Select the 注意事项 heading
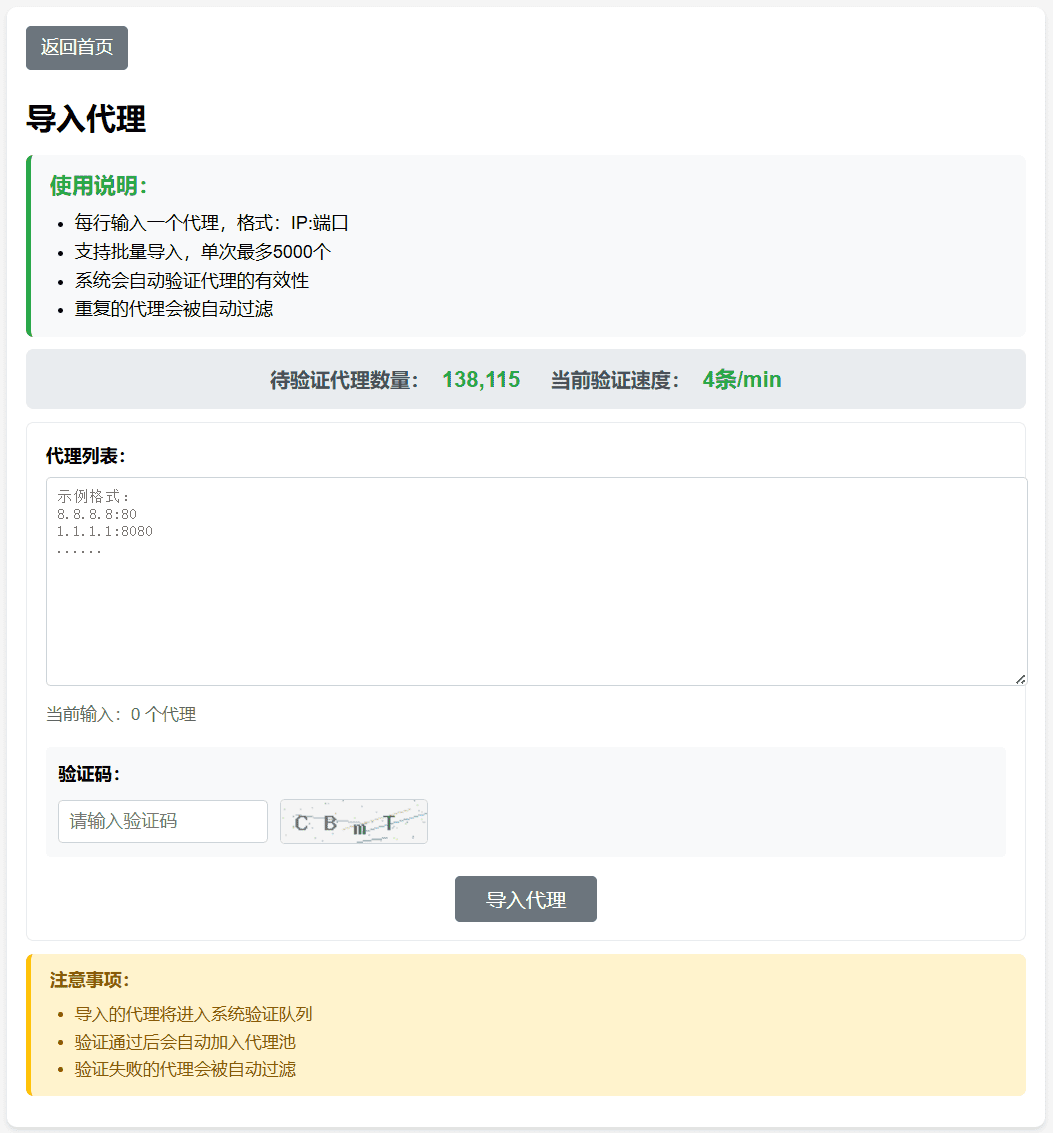Viewport: 1053px width, 1133px height. tap(90, 980)
